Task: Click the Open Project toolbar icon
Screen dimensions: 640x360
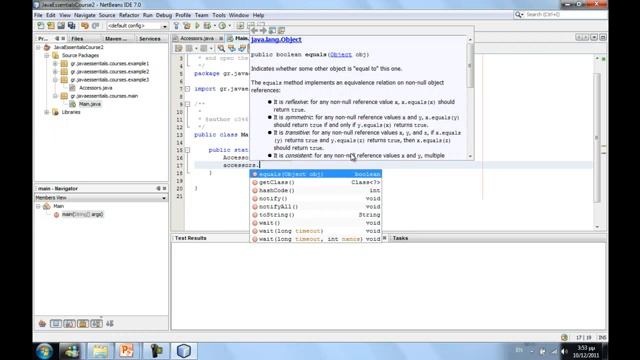Action: (61, 26)
